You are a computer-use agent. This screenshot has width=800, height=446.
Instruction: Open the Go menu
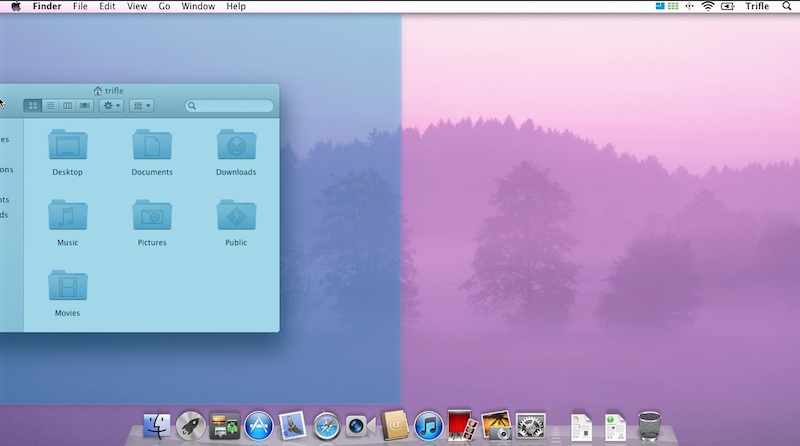164,6
